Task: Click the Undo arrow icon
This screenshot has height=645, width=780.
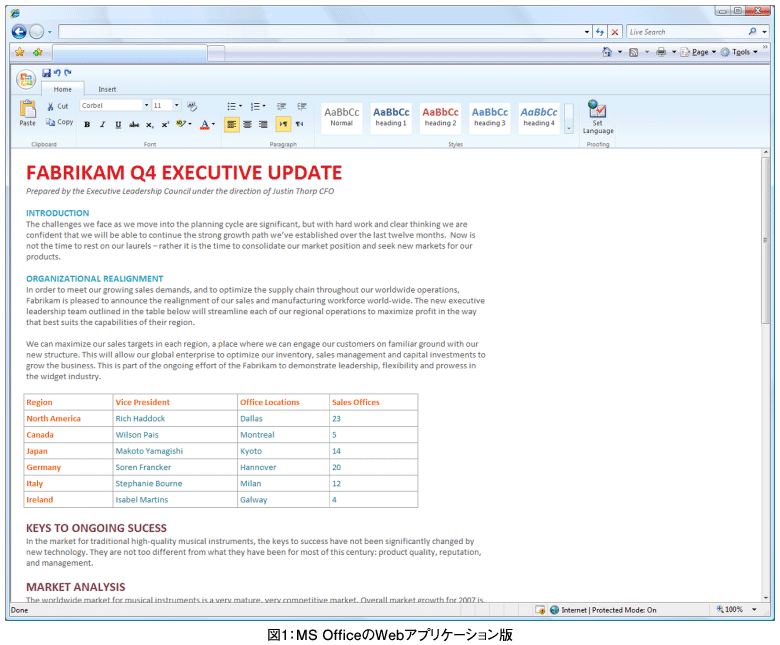Action: [x=57, y=73]
